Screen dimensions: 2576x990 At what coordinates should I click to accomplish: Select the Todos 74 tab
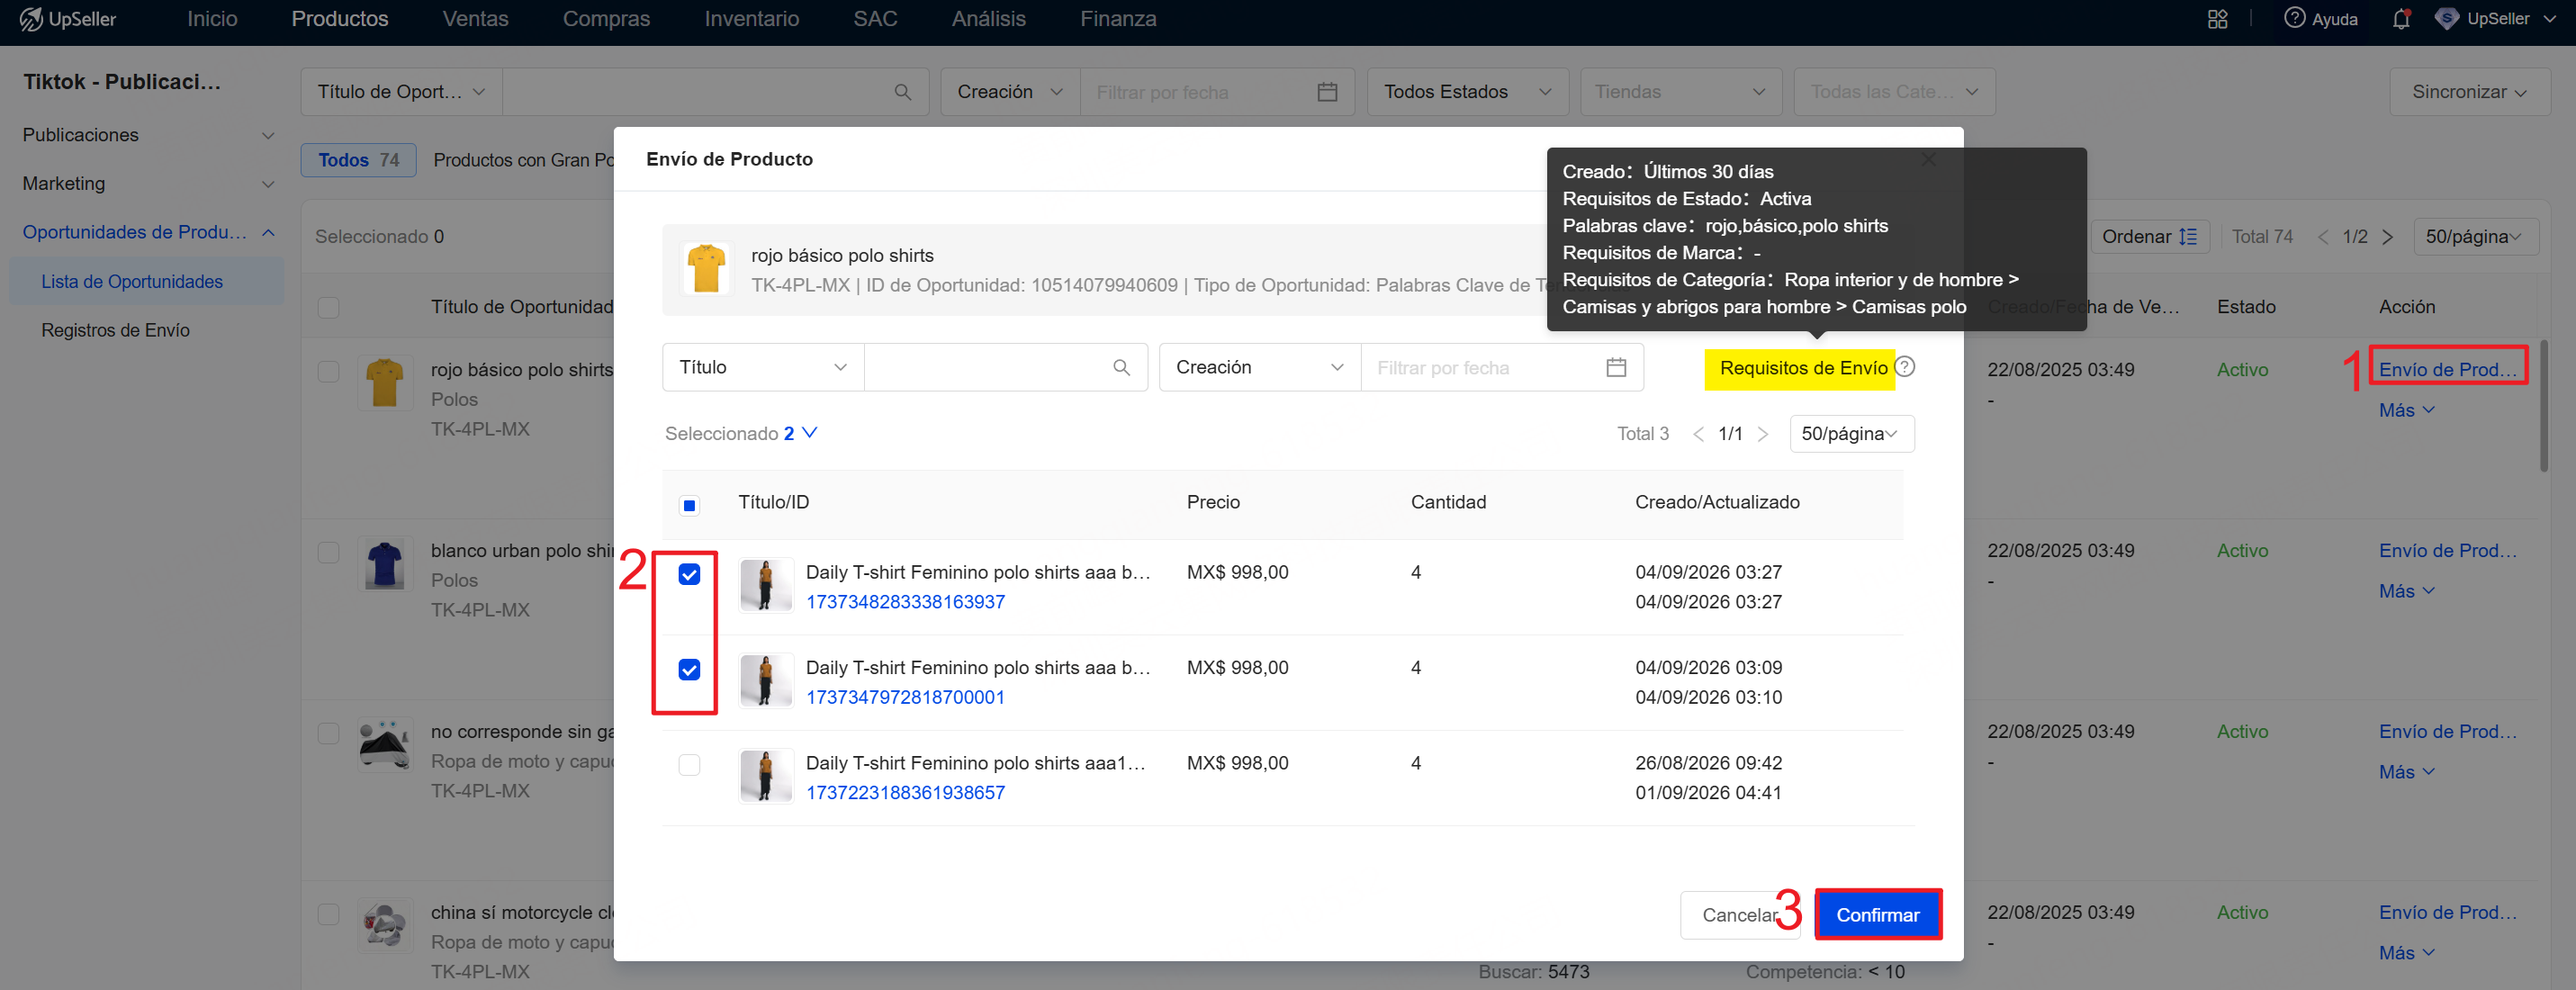point(358,160)
